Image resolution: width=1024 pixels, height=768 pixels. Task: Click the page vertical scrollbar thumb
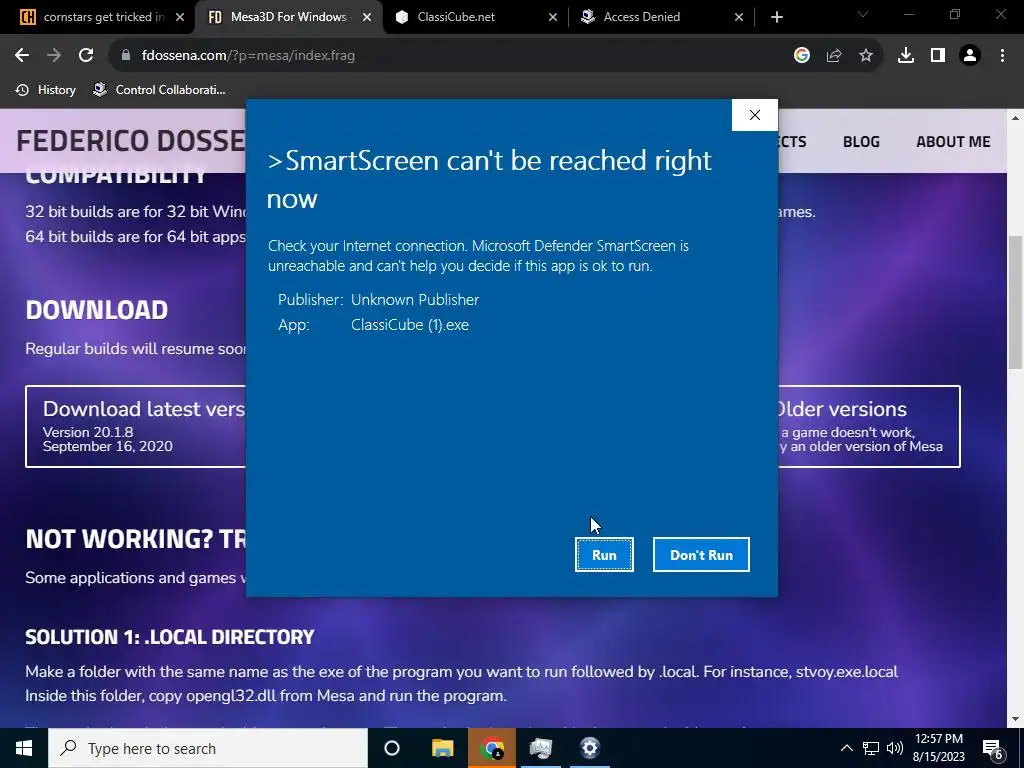(1015, 302)
